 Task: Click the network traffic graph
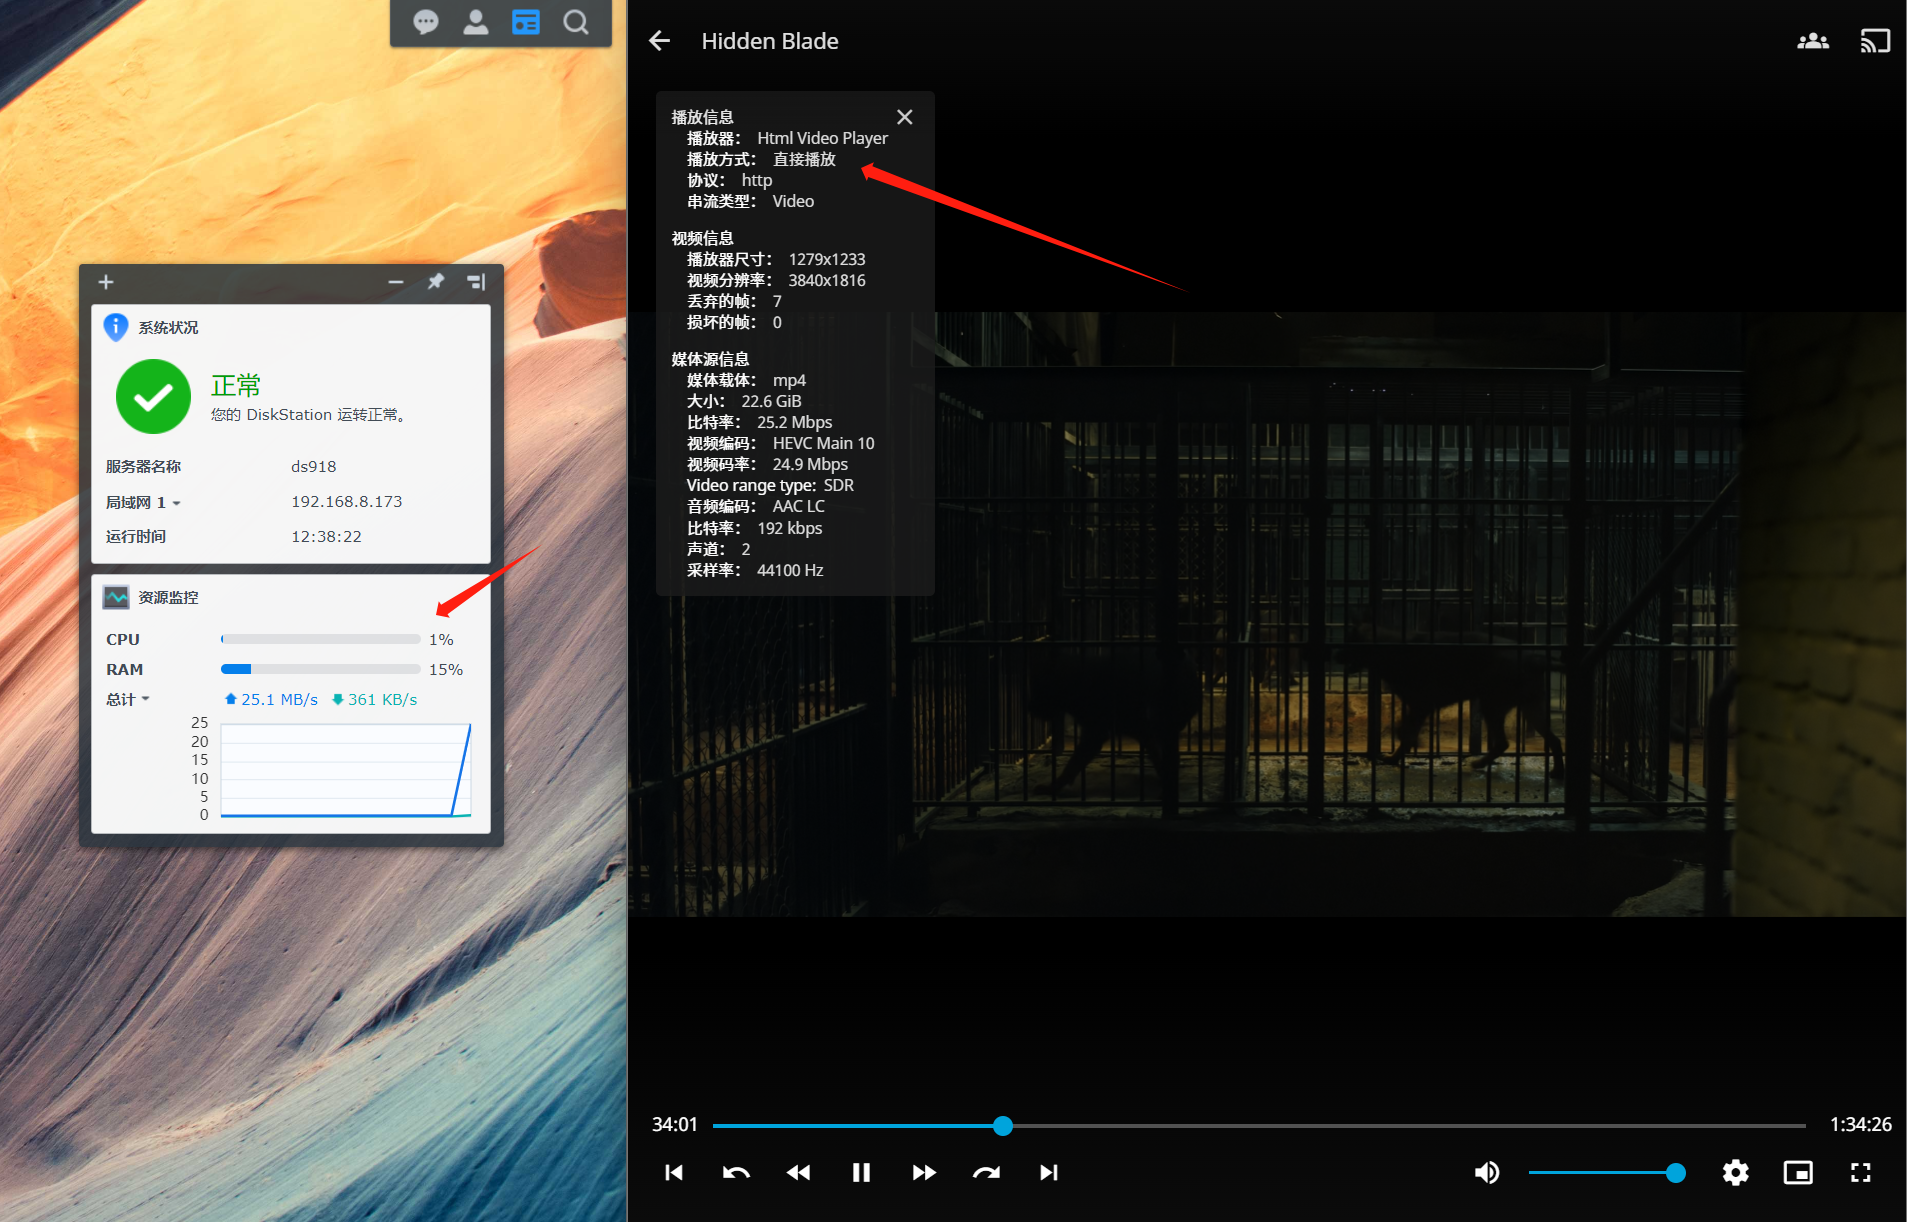346,770
